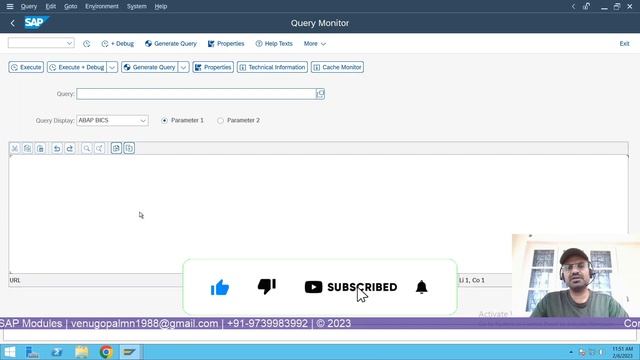Open PowerShell from the taskbar
This screenshot has height=360, width=640.
pos(57,352)
